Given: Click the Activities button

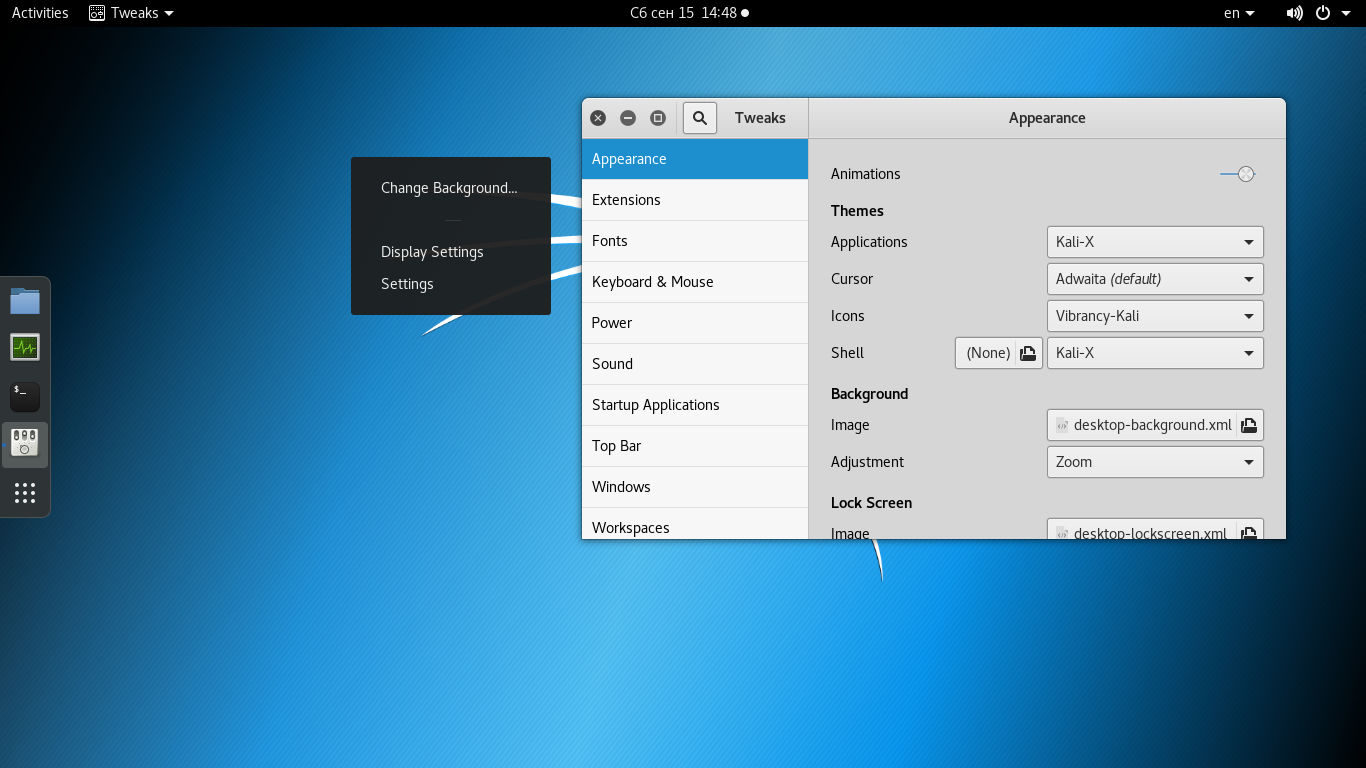Looking at the screenshot, I should [x=40, y=13].
